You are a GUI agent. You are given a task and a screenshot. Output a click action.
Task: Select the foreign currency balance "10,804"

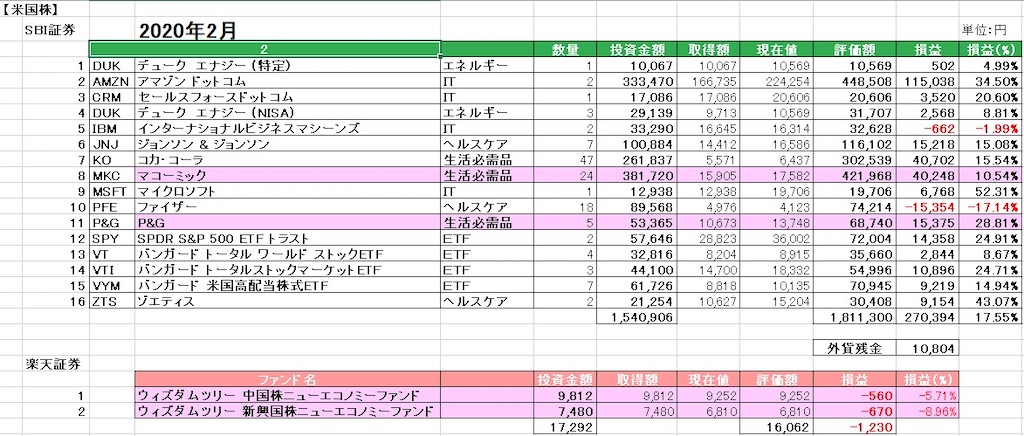927,348
